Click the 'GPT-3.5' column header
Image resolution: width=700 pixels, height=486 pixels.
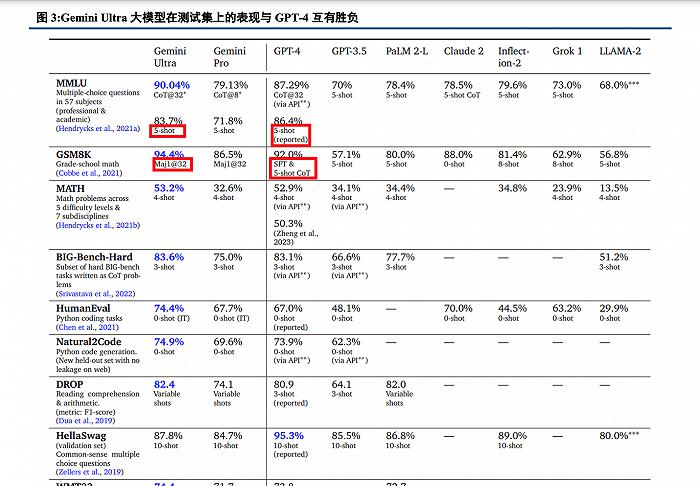point(349,51)
